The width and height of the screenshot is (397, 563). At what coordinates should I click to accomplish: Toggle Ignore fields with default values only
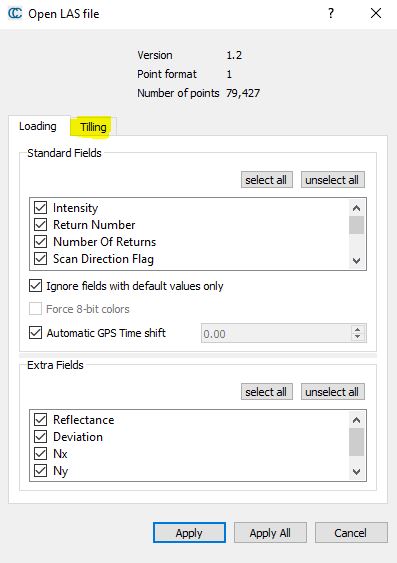35,286
